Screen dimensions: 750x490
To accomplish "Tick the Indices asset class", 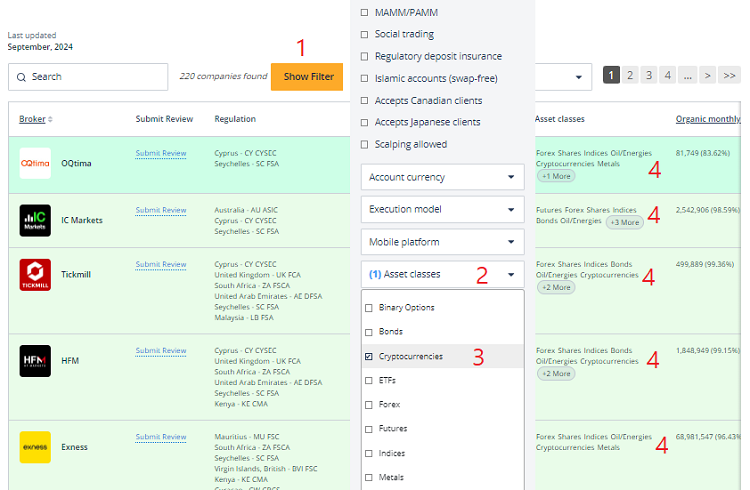I will [x=369, y=453].
